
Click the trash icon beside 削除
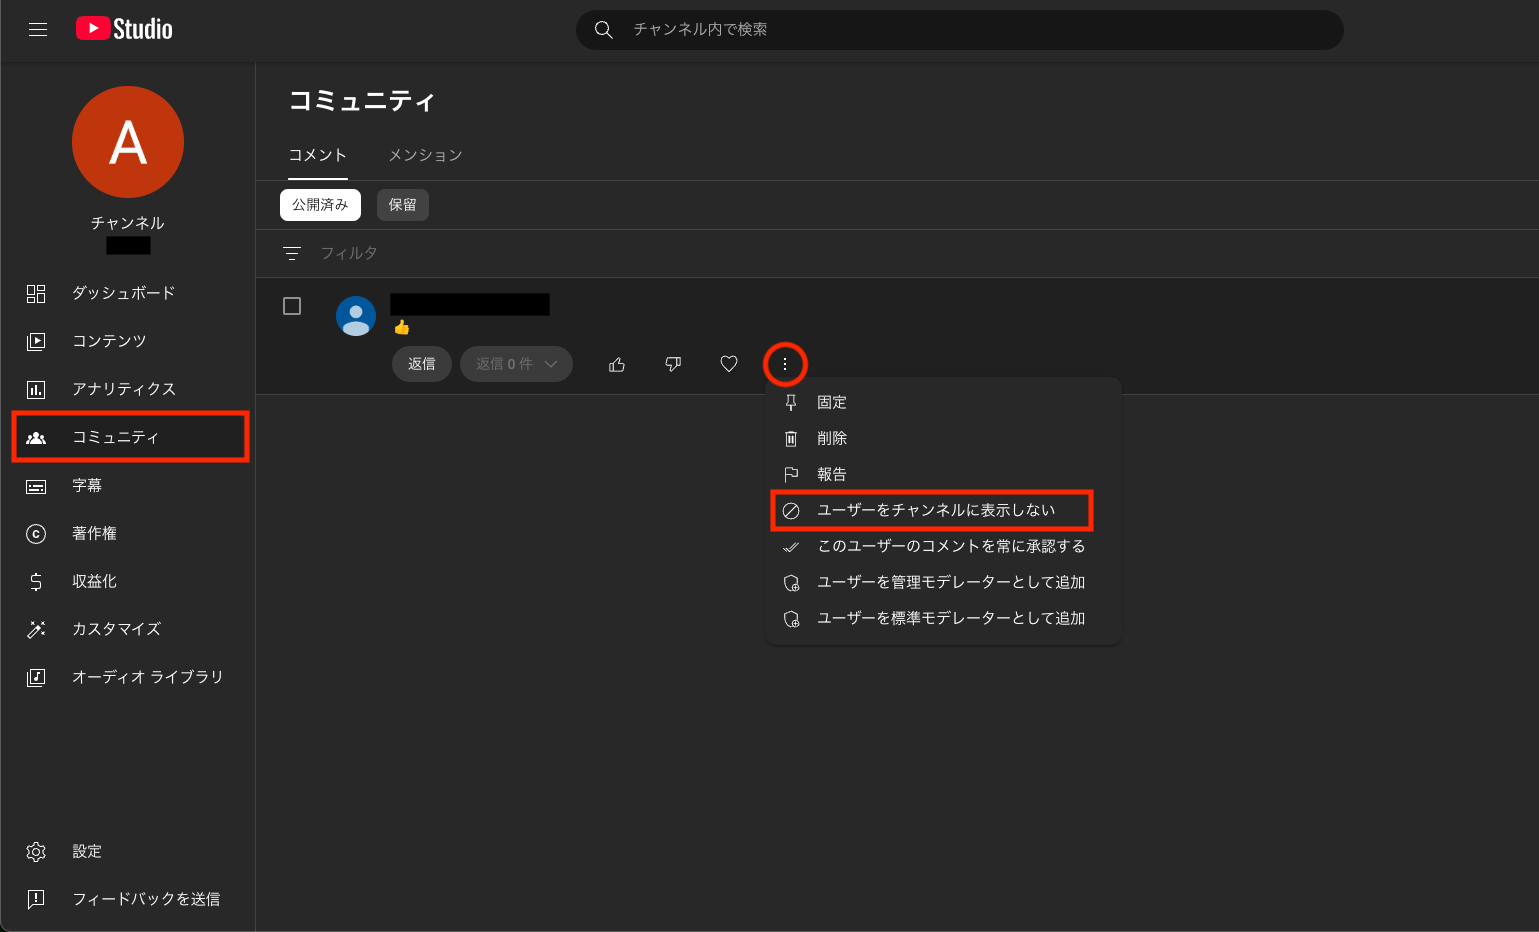791,438
